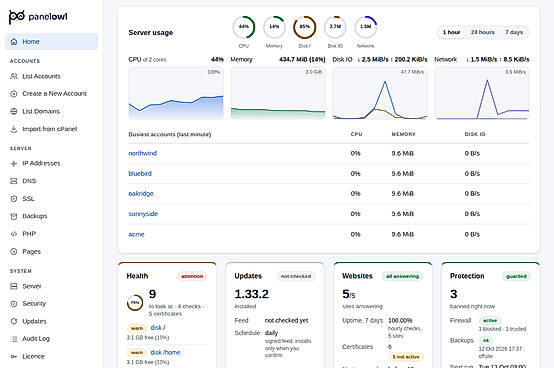Click the Create a New Account plus icon
This screenshot has height=368, width=554.
[14, 94]
